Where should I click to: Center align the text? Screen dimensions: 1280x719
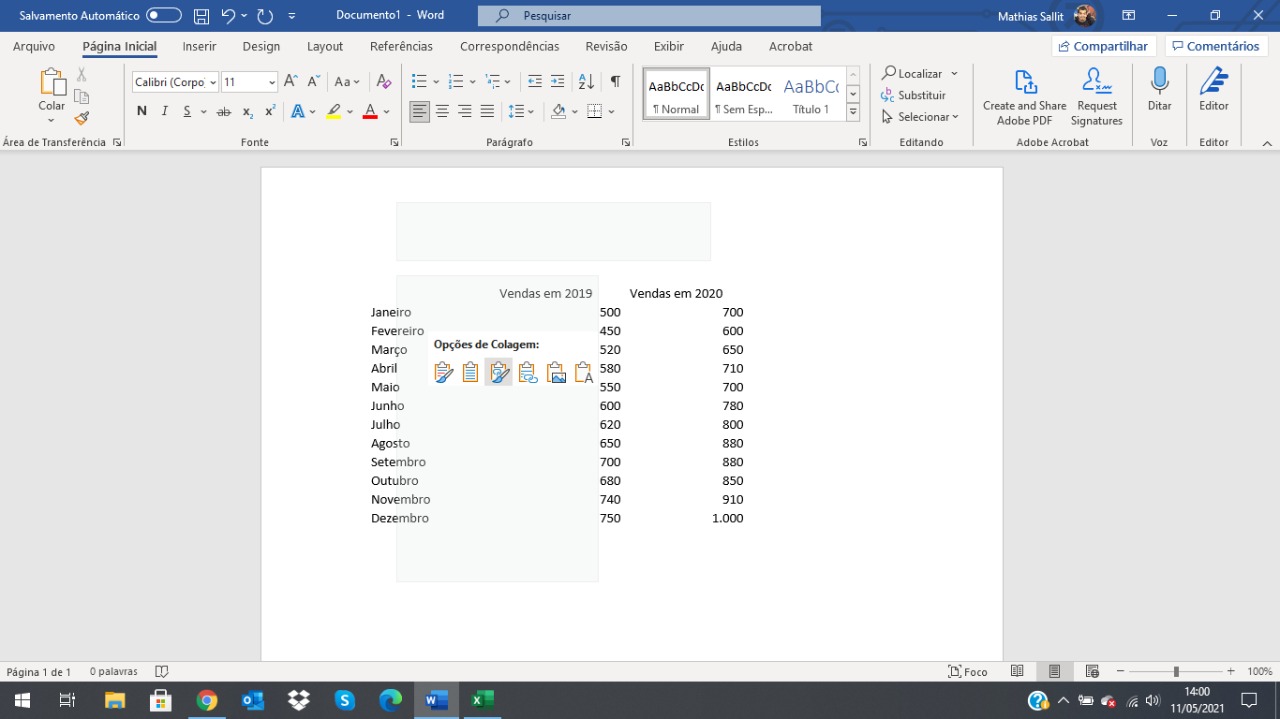[442, 111]
